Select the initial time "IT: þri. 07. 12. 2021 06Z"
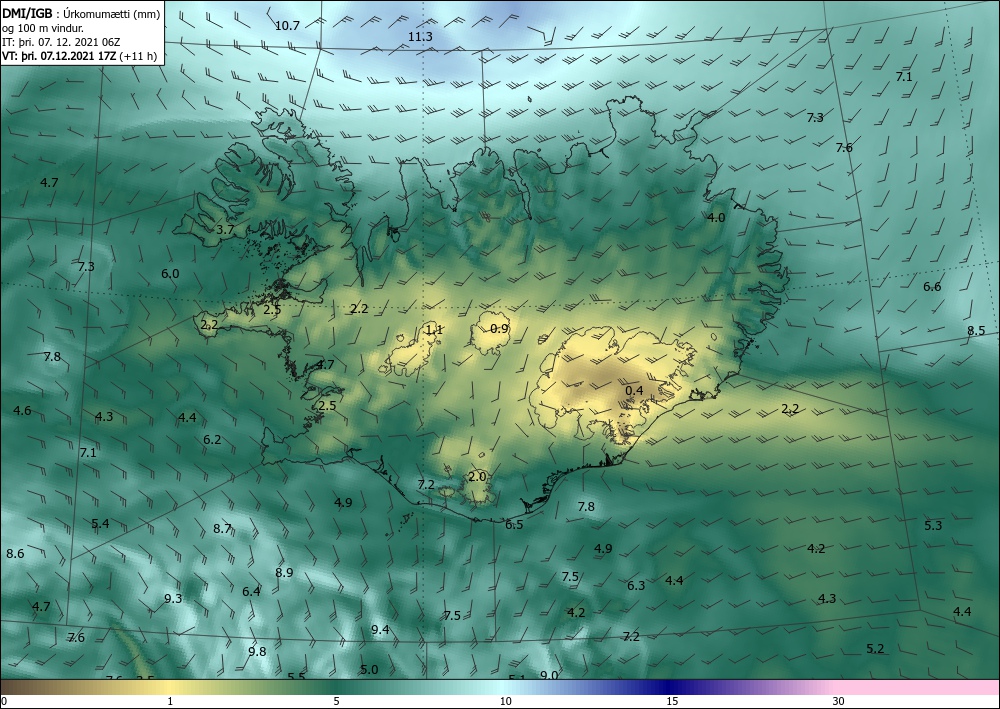This screenshot has width=1000, height=709. (x=61, y=42)
